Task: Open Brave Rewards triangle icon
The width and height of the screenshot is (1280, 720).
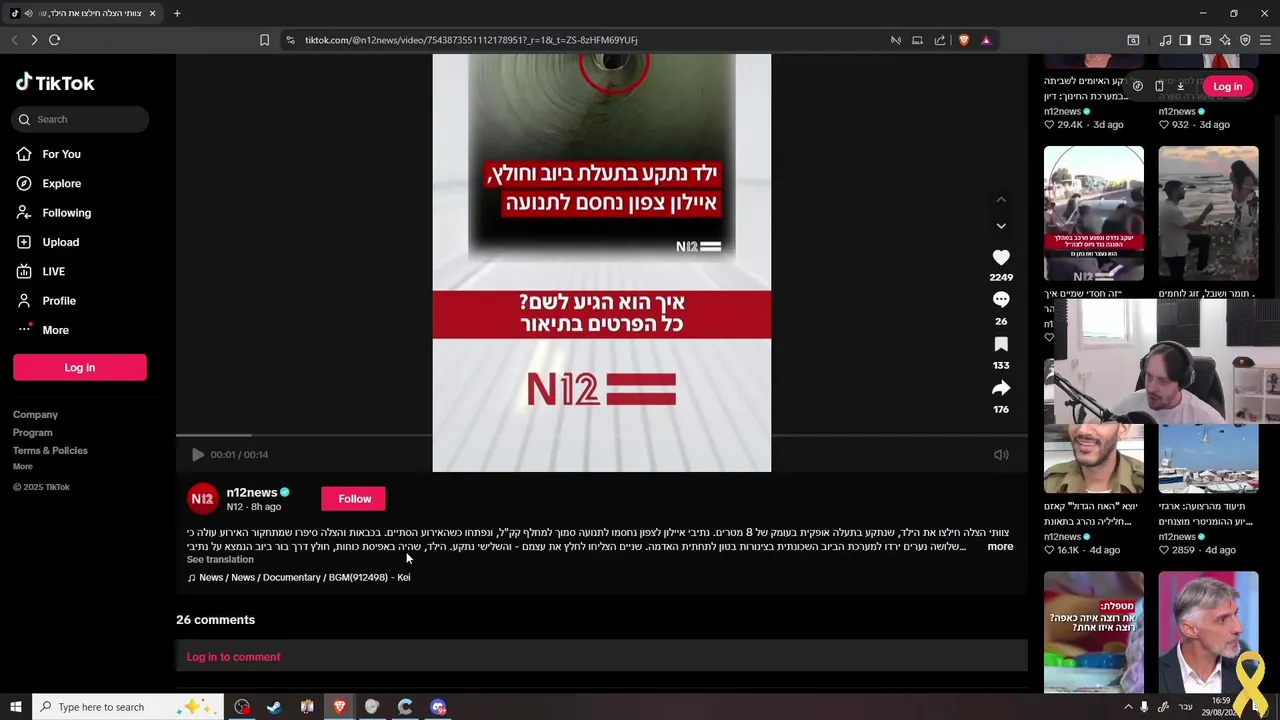Action: point(986,40)
